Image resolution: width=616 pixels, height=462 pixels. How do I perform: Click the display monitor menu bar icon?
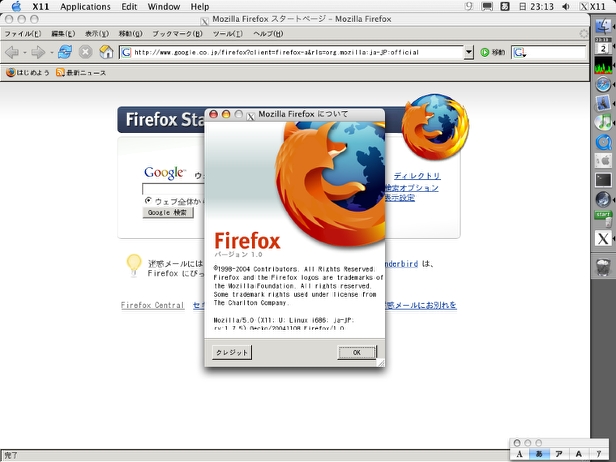487,6
